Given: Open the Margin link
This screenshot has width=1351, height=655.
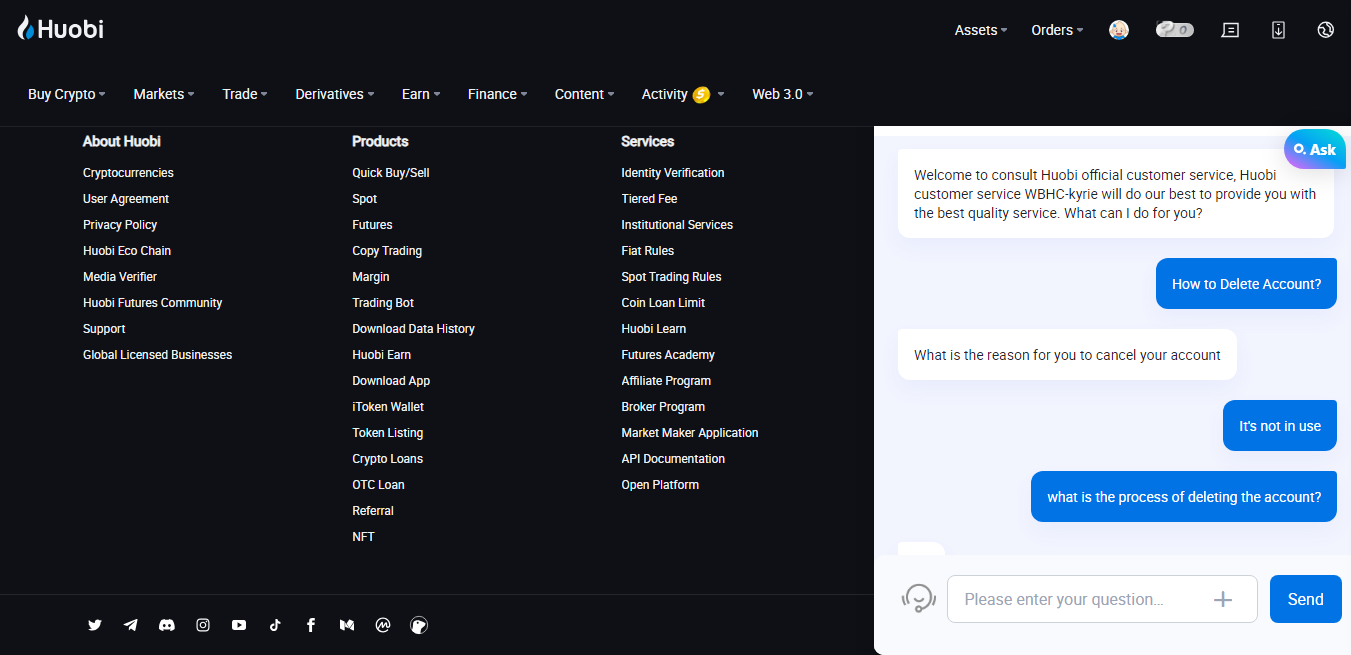Looking at the screenshot, I should coord(371,277).
